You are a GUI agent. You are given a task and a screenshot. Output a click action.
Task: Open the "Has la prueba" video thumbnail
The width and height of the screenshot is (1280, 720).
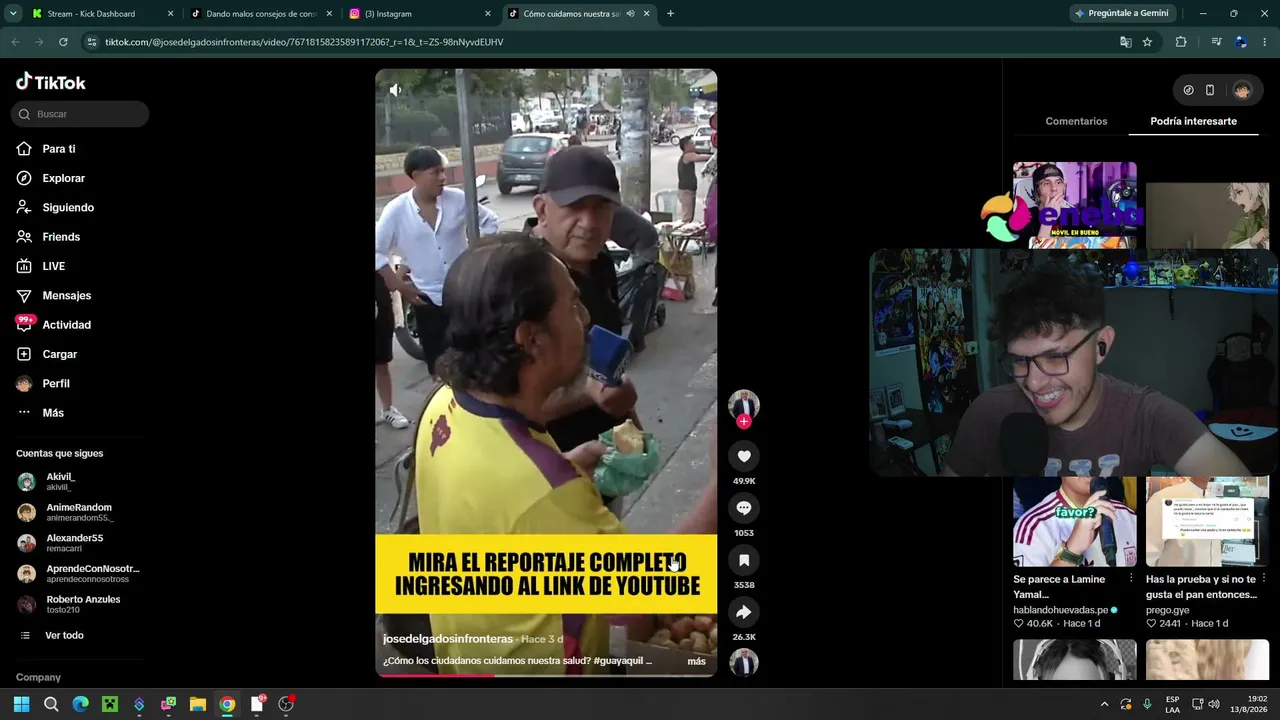click(1207, 521)
